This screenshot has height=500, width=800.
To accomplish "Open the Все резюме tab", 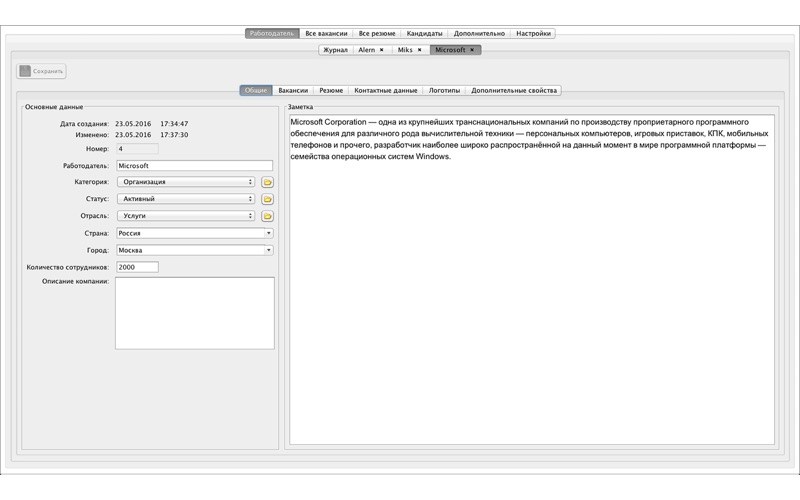I will [x=377, y=34].
